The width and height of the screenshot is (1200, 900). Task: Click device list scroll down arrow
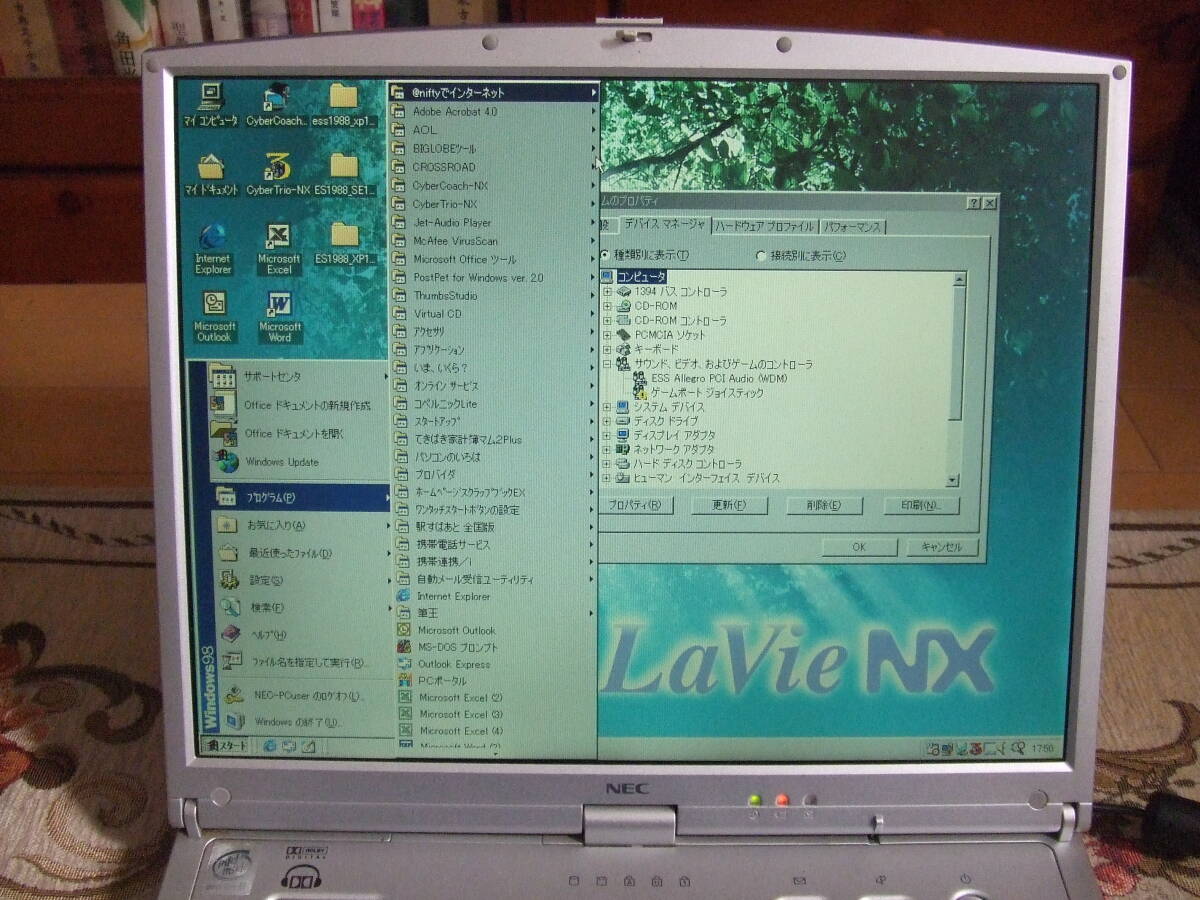(x=952, y=480)
